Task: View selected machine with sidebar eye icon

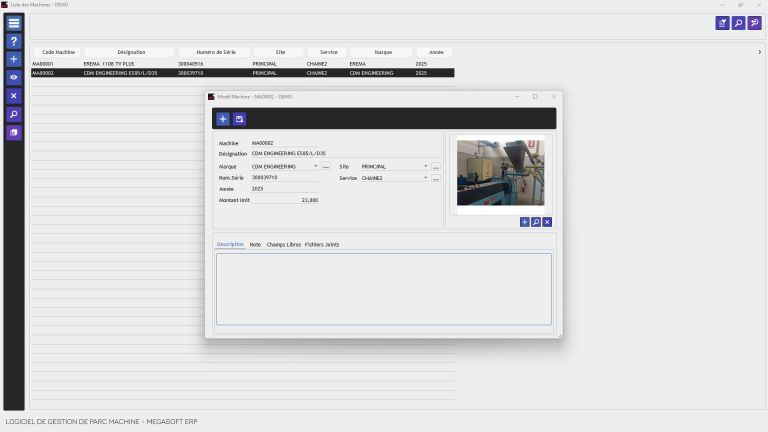Action: point(14,77)
